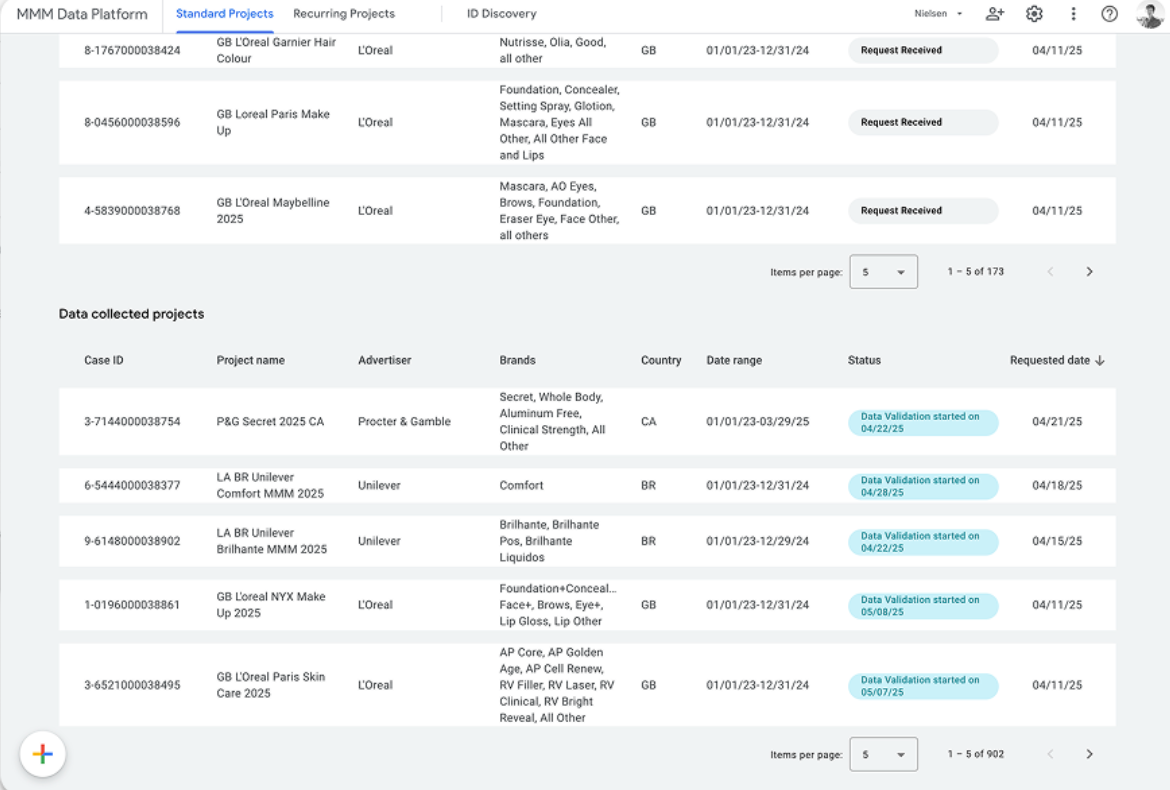Open project LA BR Unilever Brilhante MMM 2025

[x=272, y=541]
